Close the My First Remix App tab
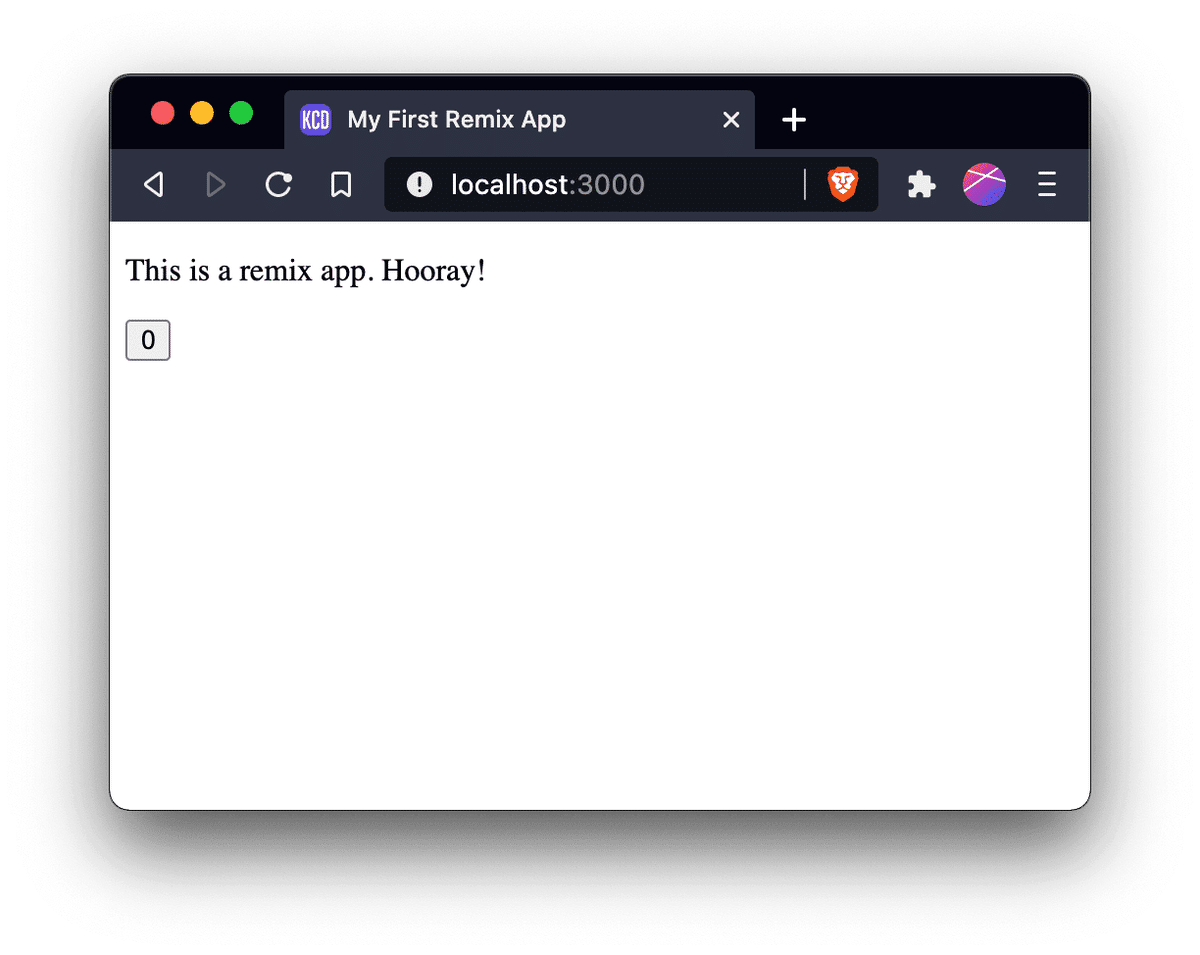Viewport: 1200px width, 955px height. pyautogui.click(x=731, y=120)
